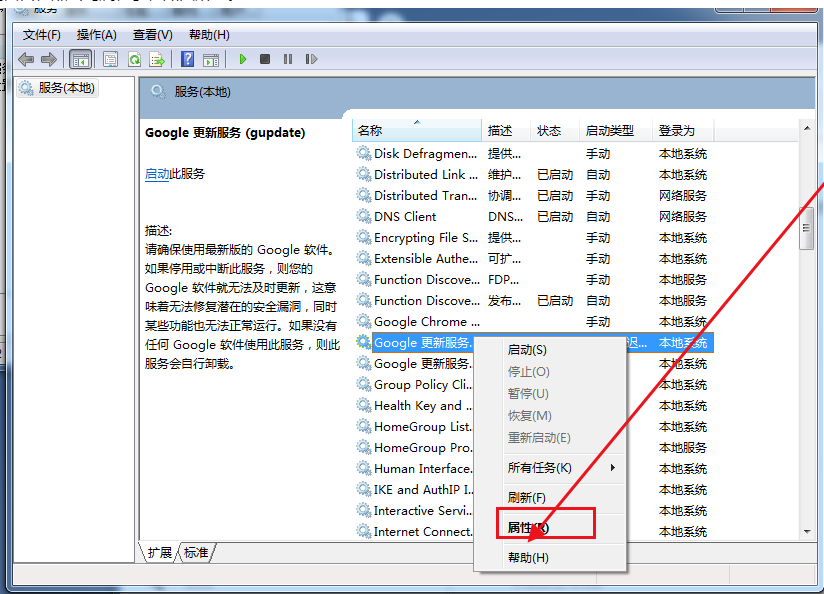Select the Health Key and service row
824x594 pixels.
point(414,406)
